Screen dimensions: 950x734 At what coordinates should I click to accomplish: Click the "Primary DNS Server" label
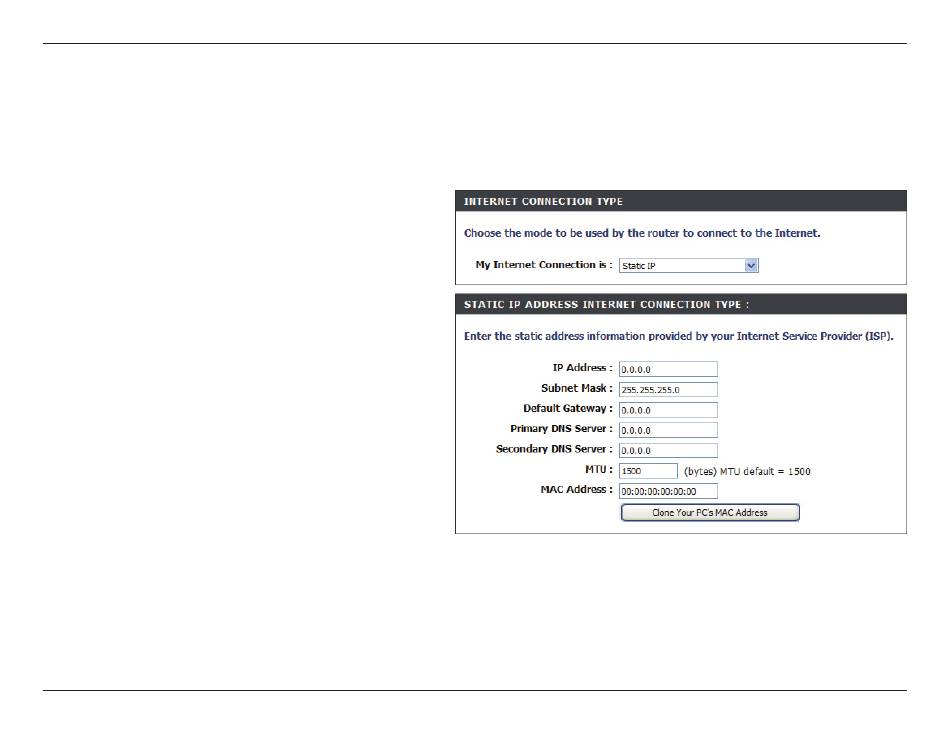(x=561, y=429)
